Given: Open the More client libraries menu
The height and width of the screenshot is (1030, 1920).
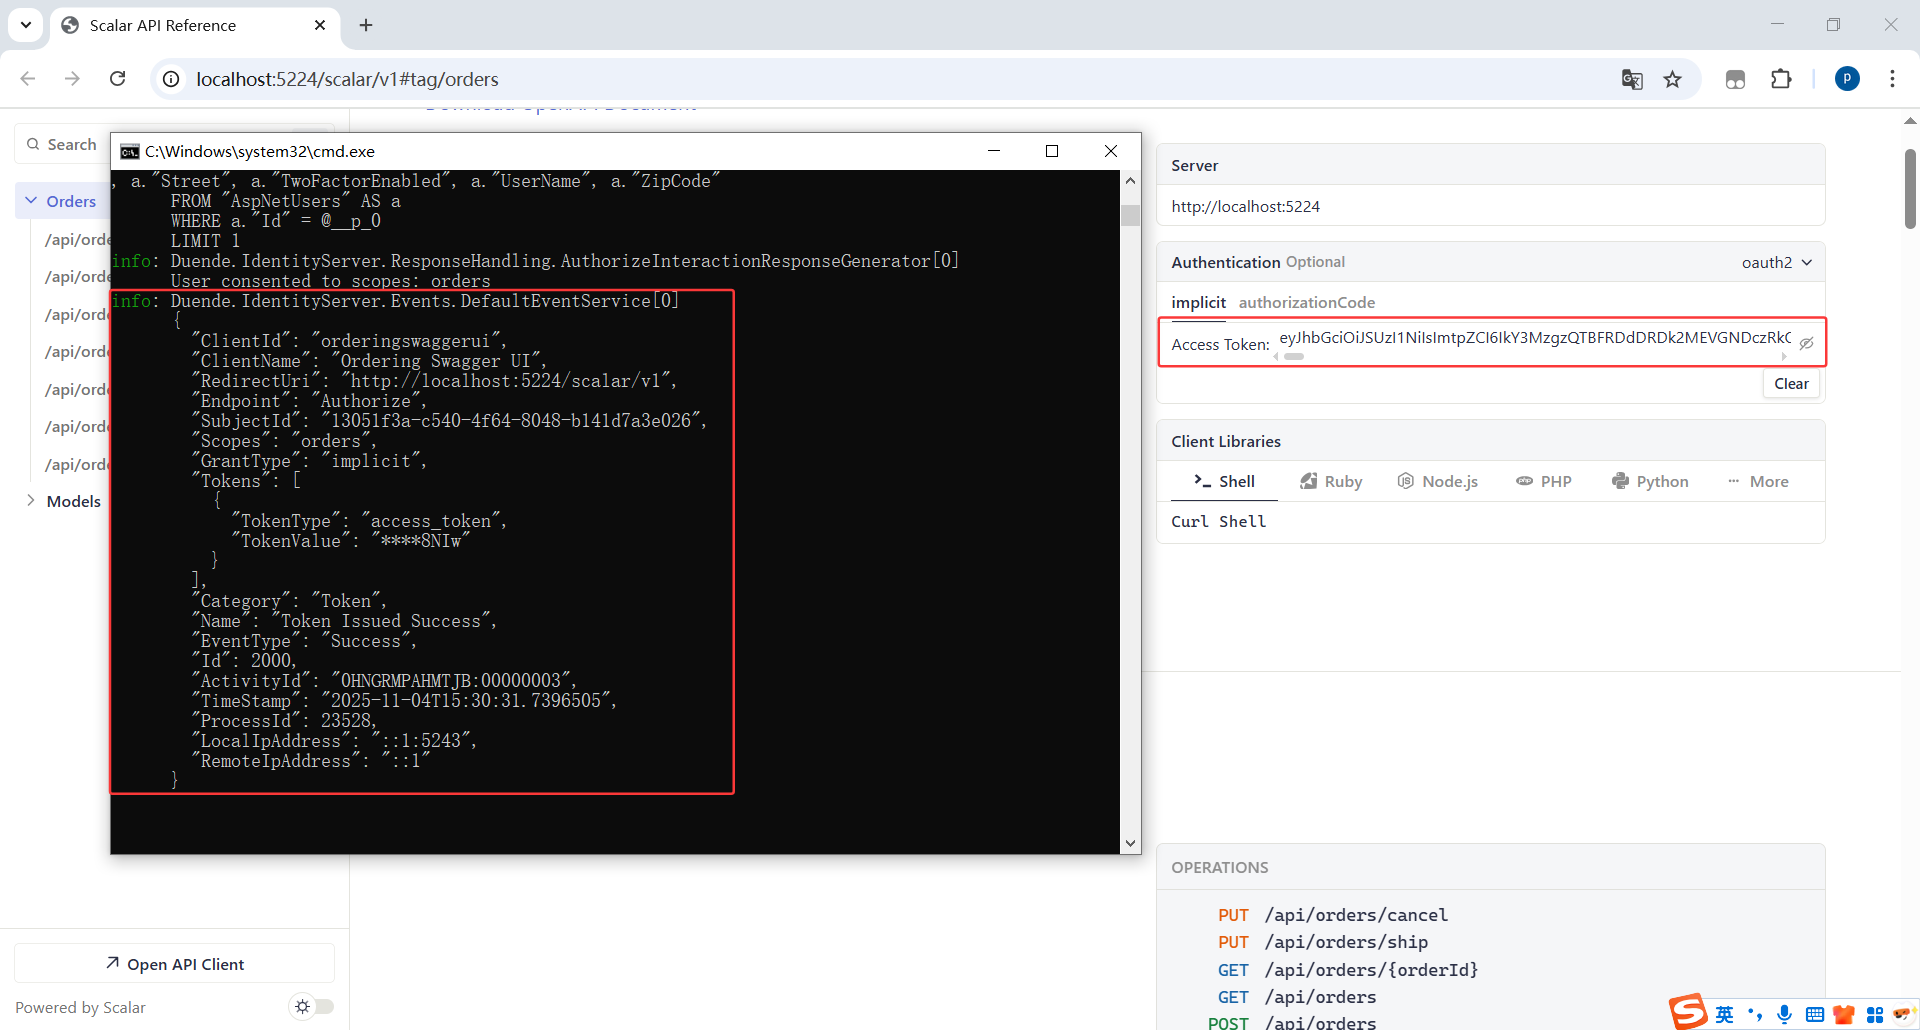Looking at the screenshot, I should tap(1758, 481).
